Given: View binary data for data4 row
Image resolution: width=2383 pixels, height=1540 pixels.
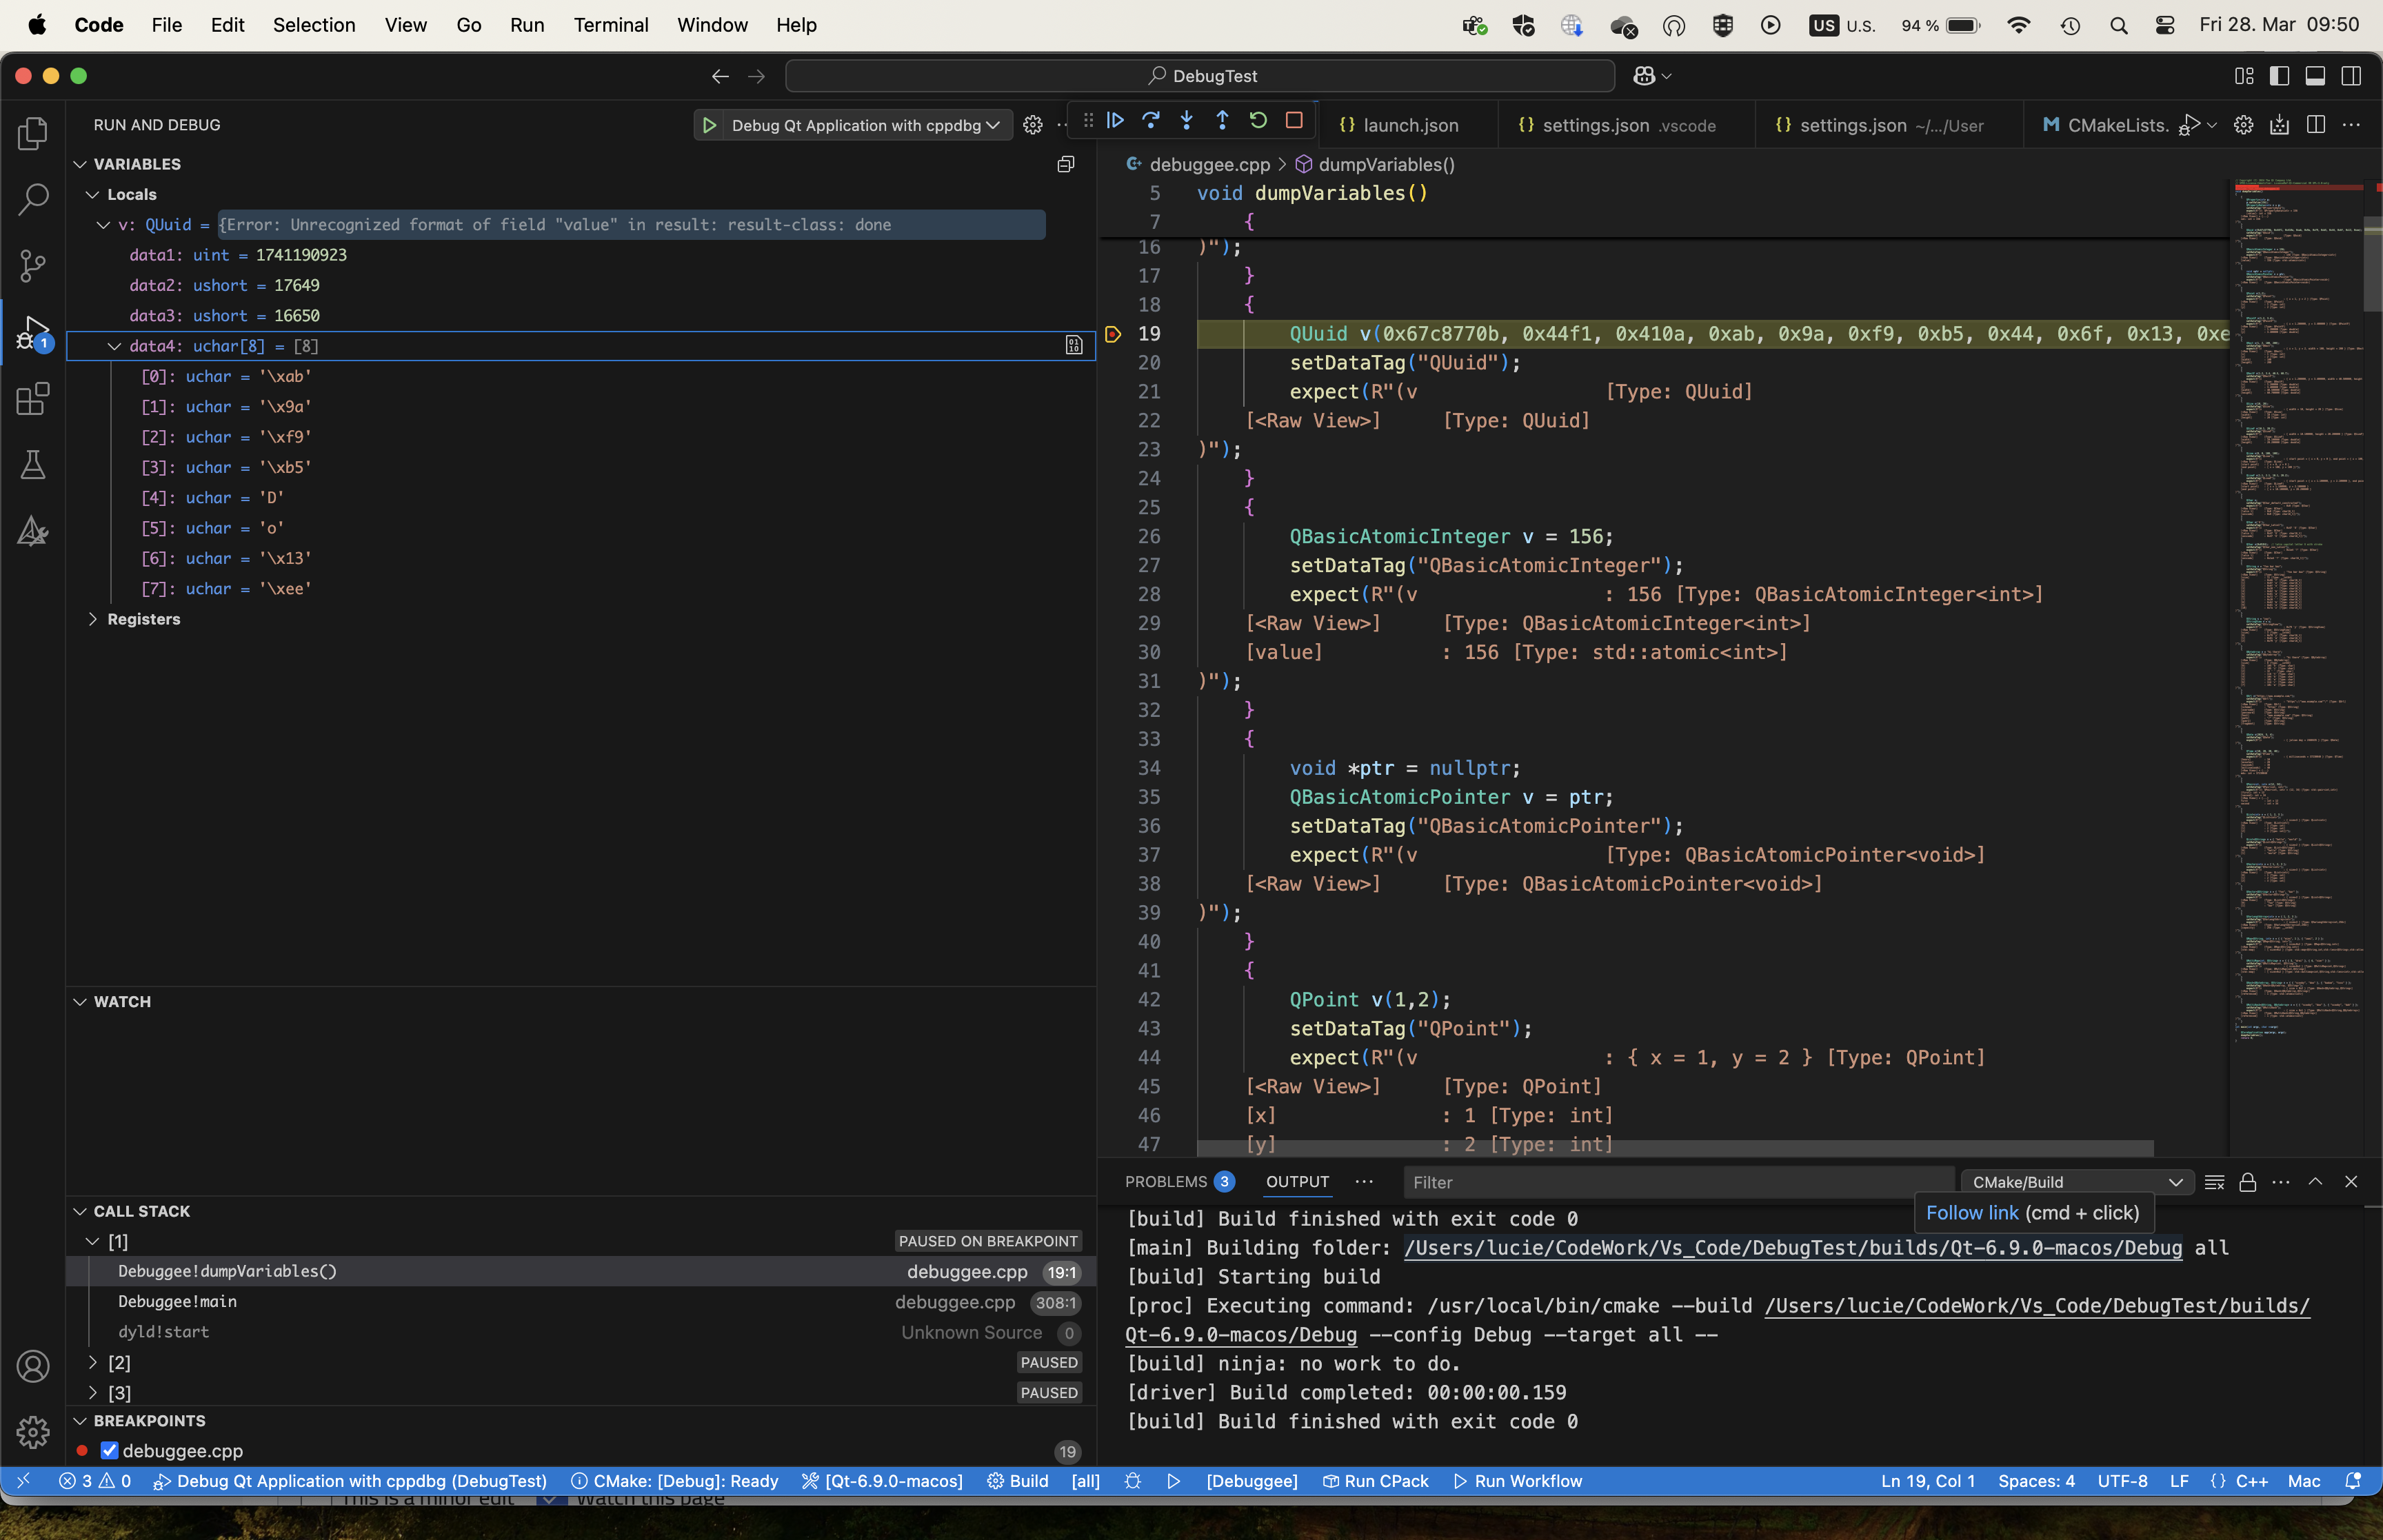Looking at the screenshot, I should point(1074,346).
